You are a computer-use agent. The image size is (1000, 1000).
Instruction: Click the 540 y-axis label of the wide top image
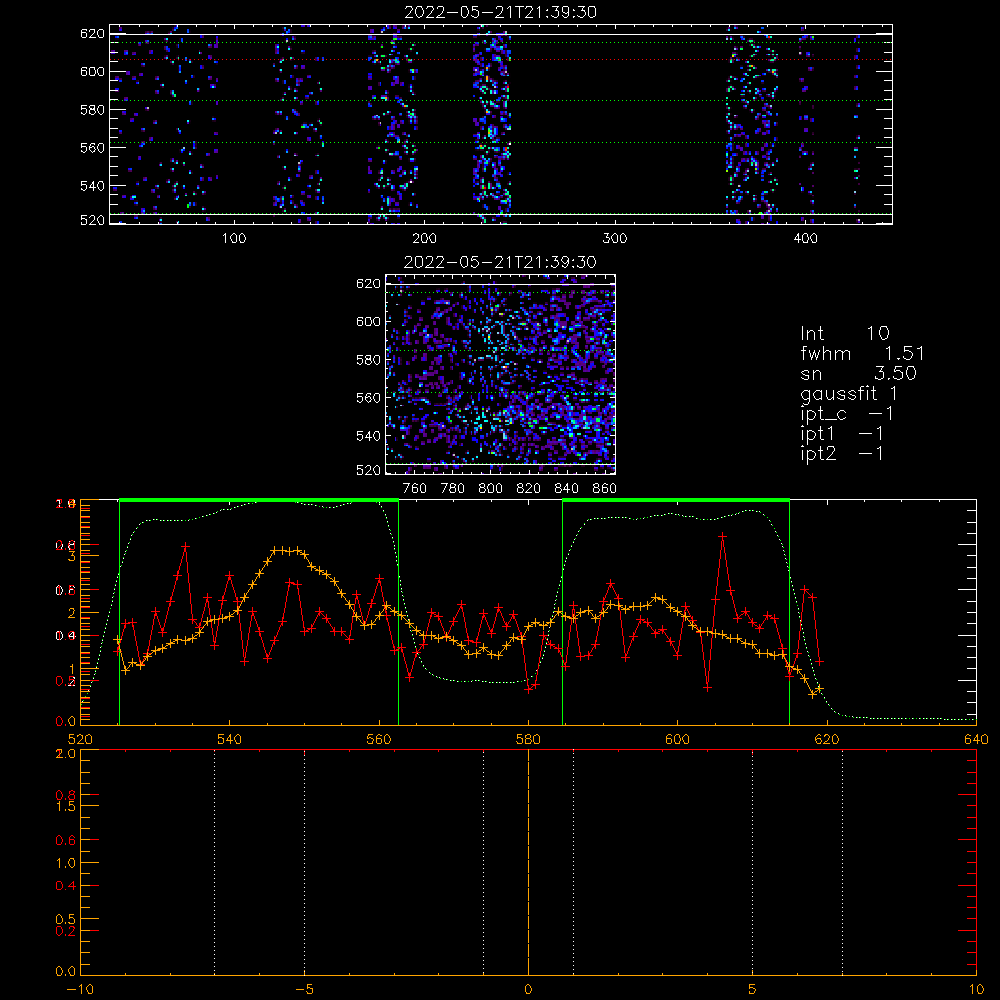(x=92, y=186)
